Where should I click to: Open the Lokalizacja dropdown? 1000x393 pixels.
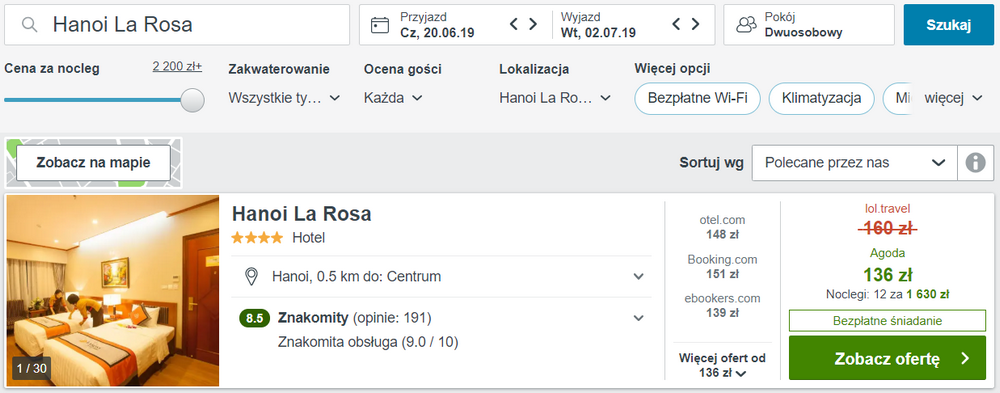pos(555,98)
